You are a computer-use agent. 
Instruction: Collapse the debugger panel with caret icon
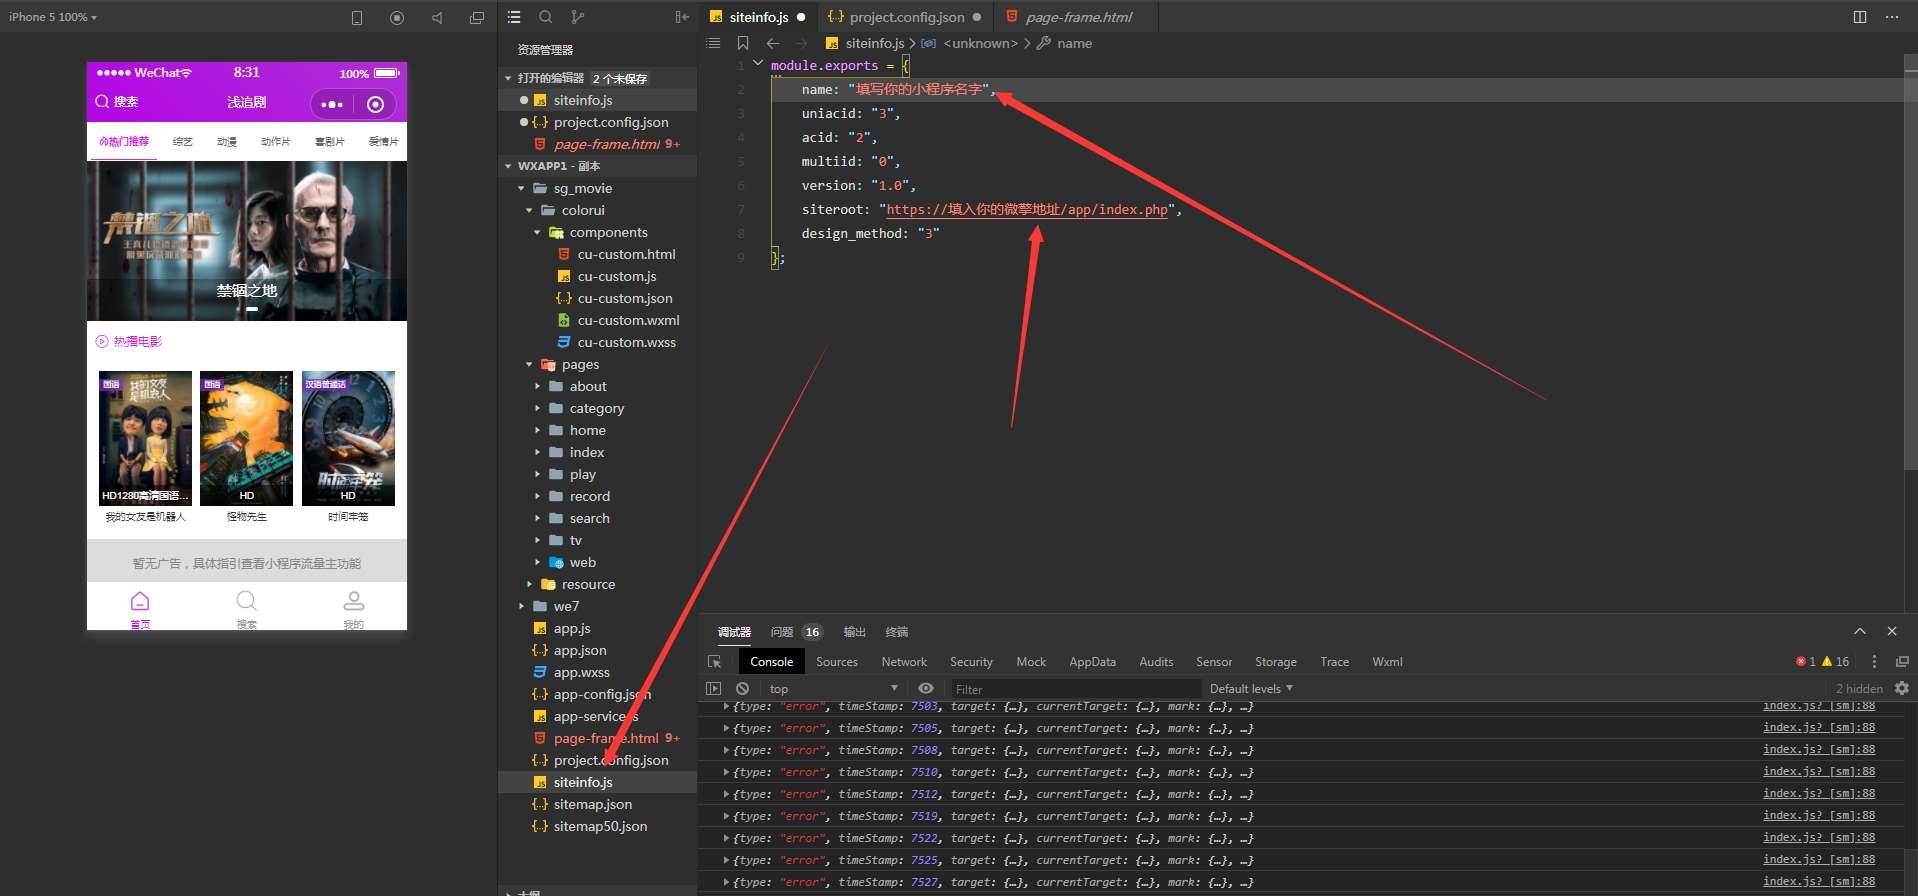(1860, 631)
